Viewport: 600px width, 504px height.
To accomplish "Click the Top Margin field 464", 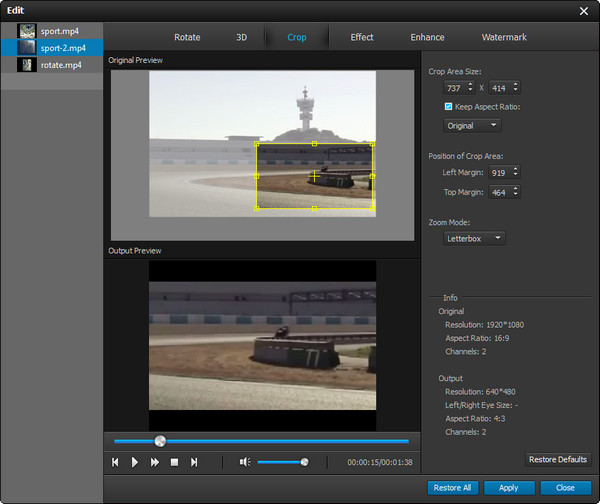I will point(500,192).
